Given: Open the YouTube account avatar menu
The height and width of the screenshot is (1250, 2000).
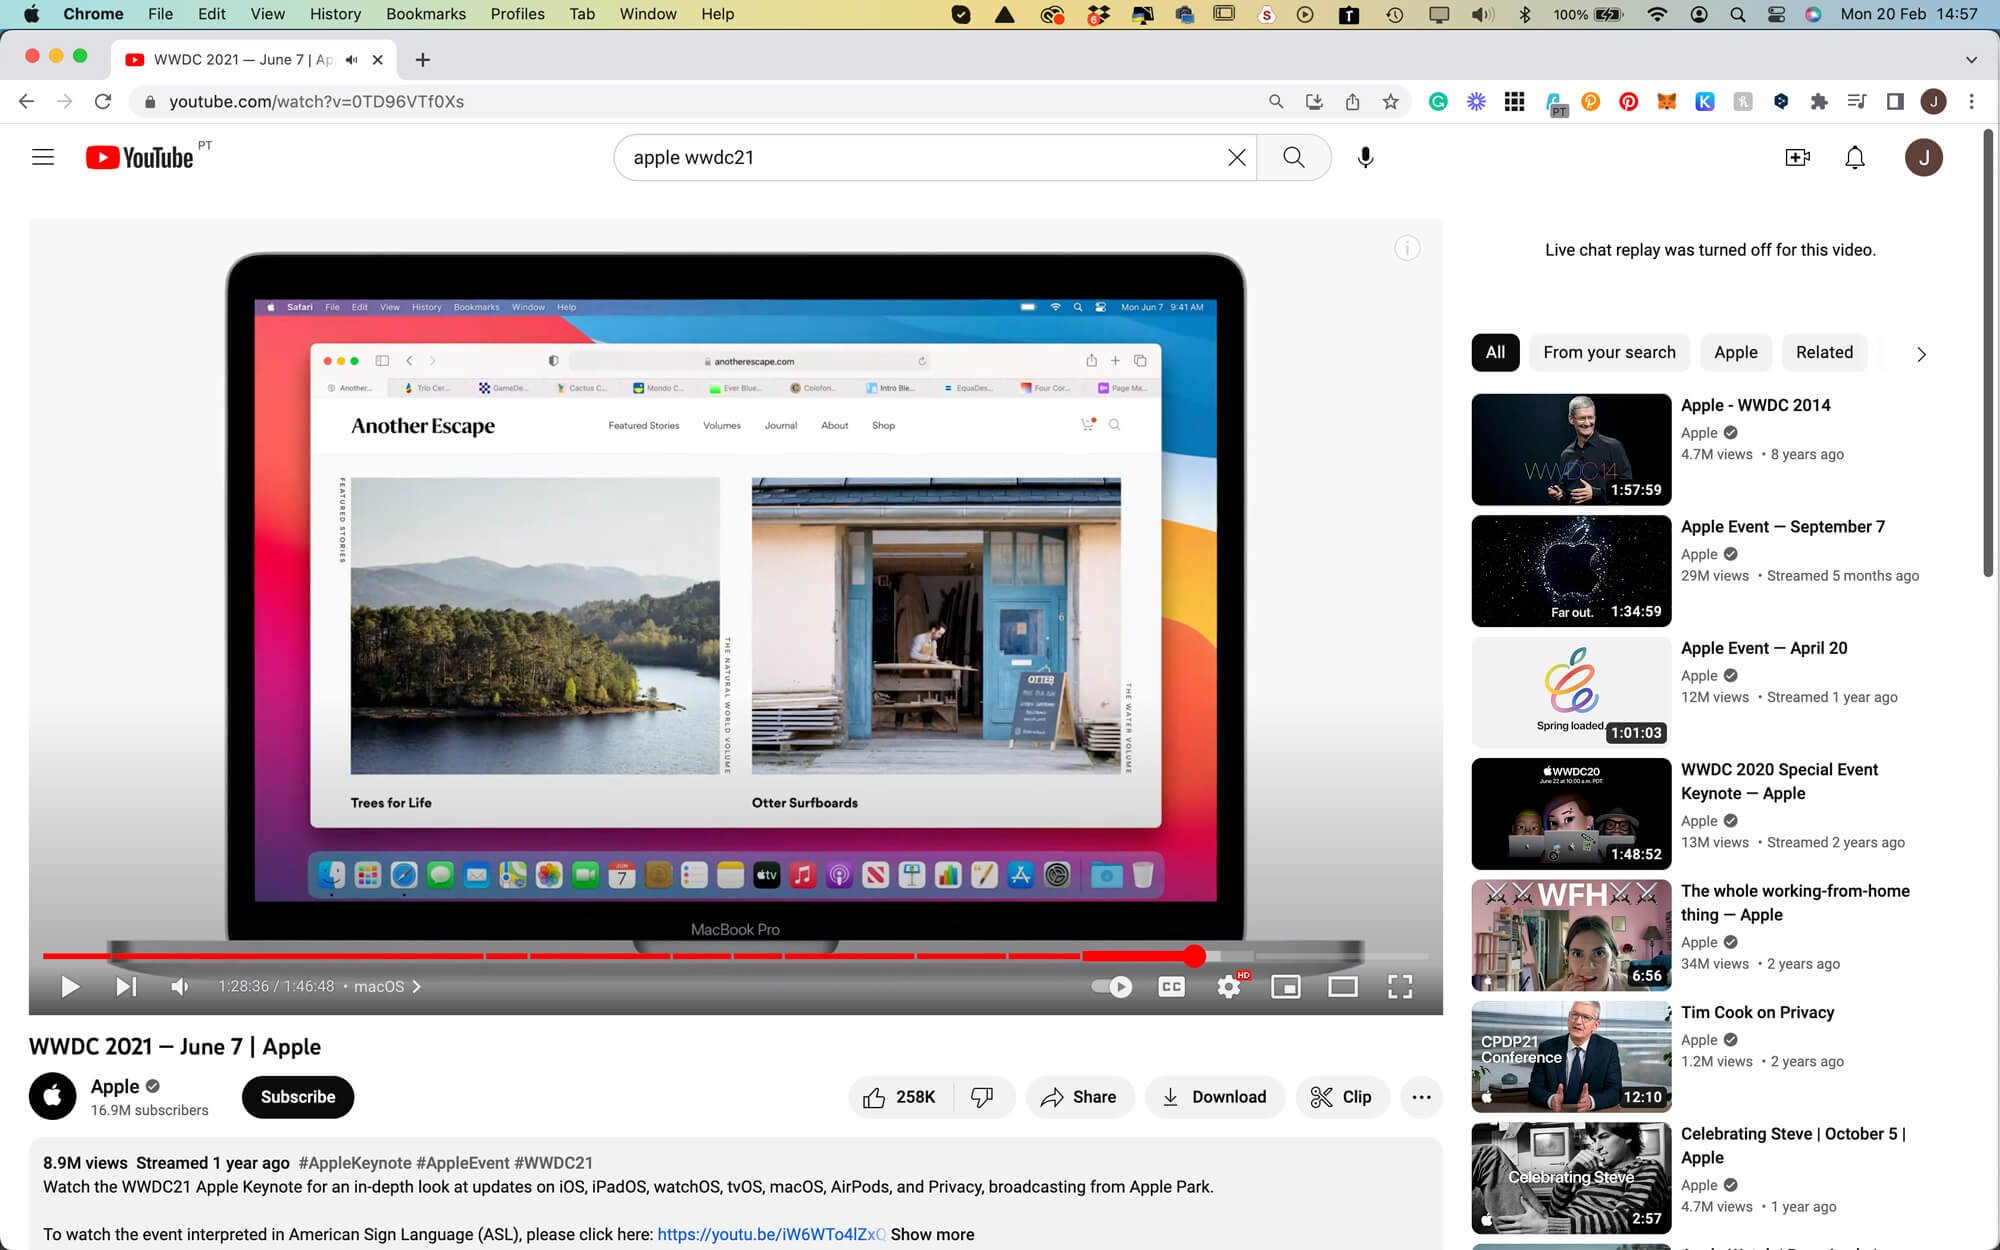Looking at the screenshot, I should [1923, 157].
